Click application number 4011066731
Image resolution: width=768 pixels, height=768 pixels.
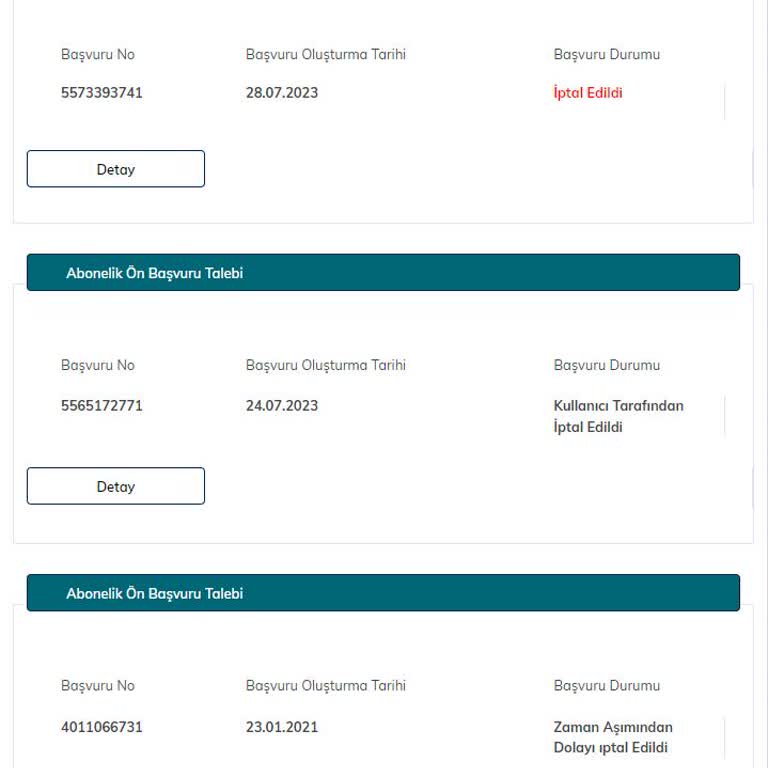point(101,727)
